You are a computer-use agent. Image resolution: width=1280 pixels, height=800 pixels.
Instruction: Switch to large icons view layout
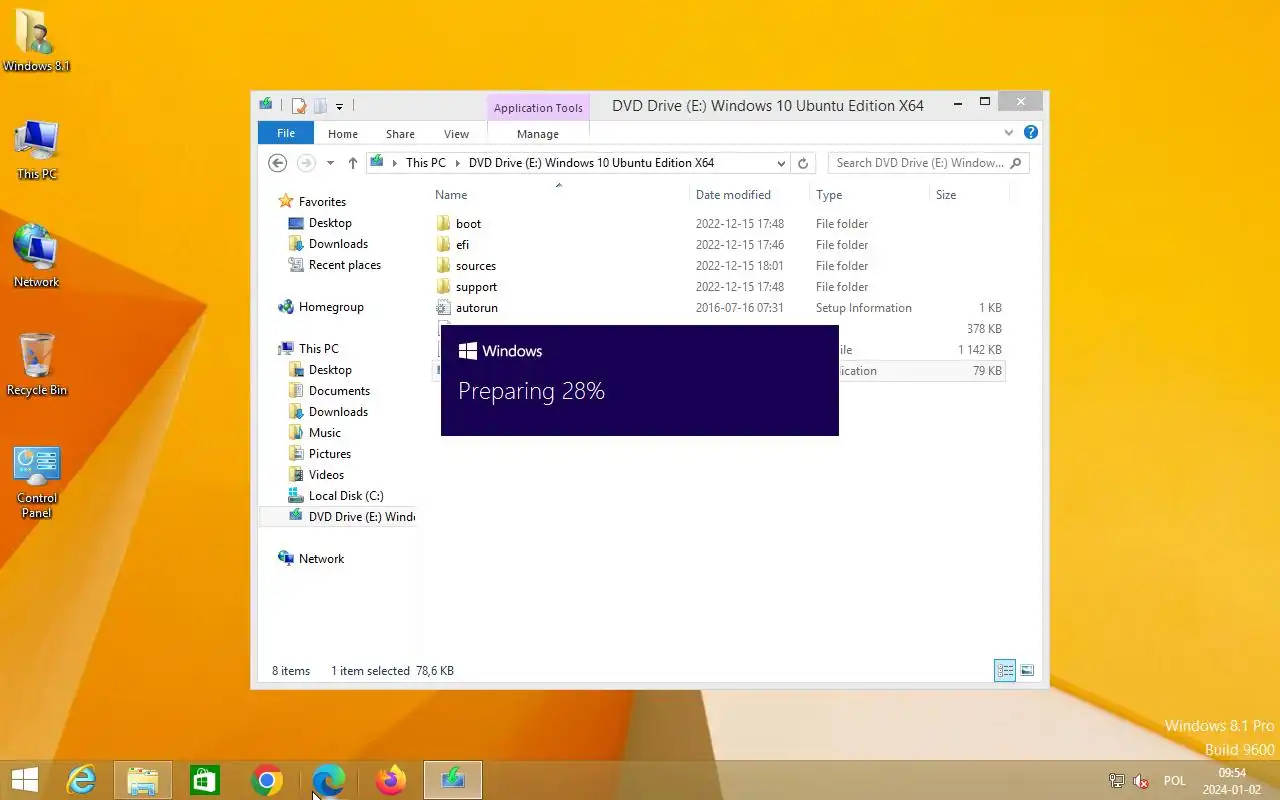click(1027, 671)
